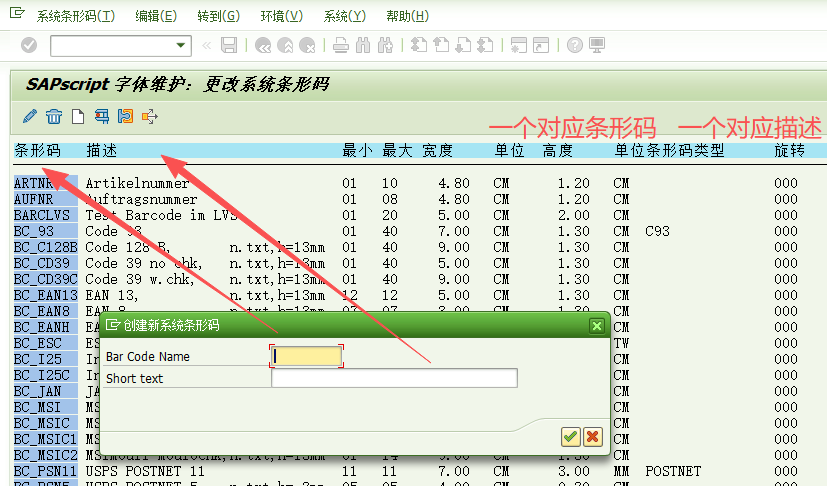
Task: Confirm dialog with the green checkmark button
Action: pyautogui.click(x=570, y=436)
